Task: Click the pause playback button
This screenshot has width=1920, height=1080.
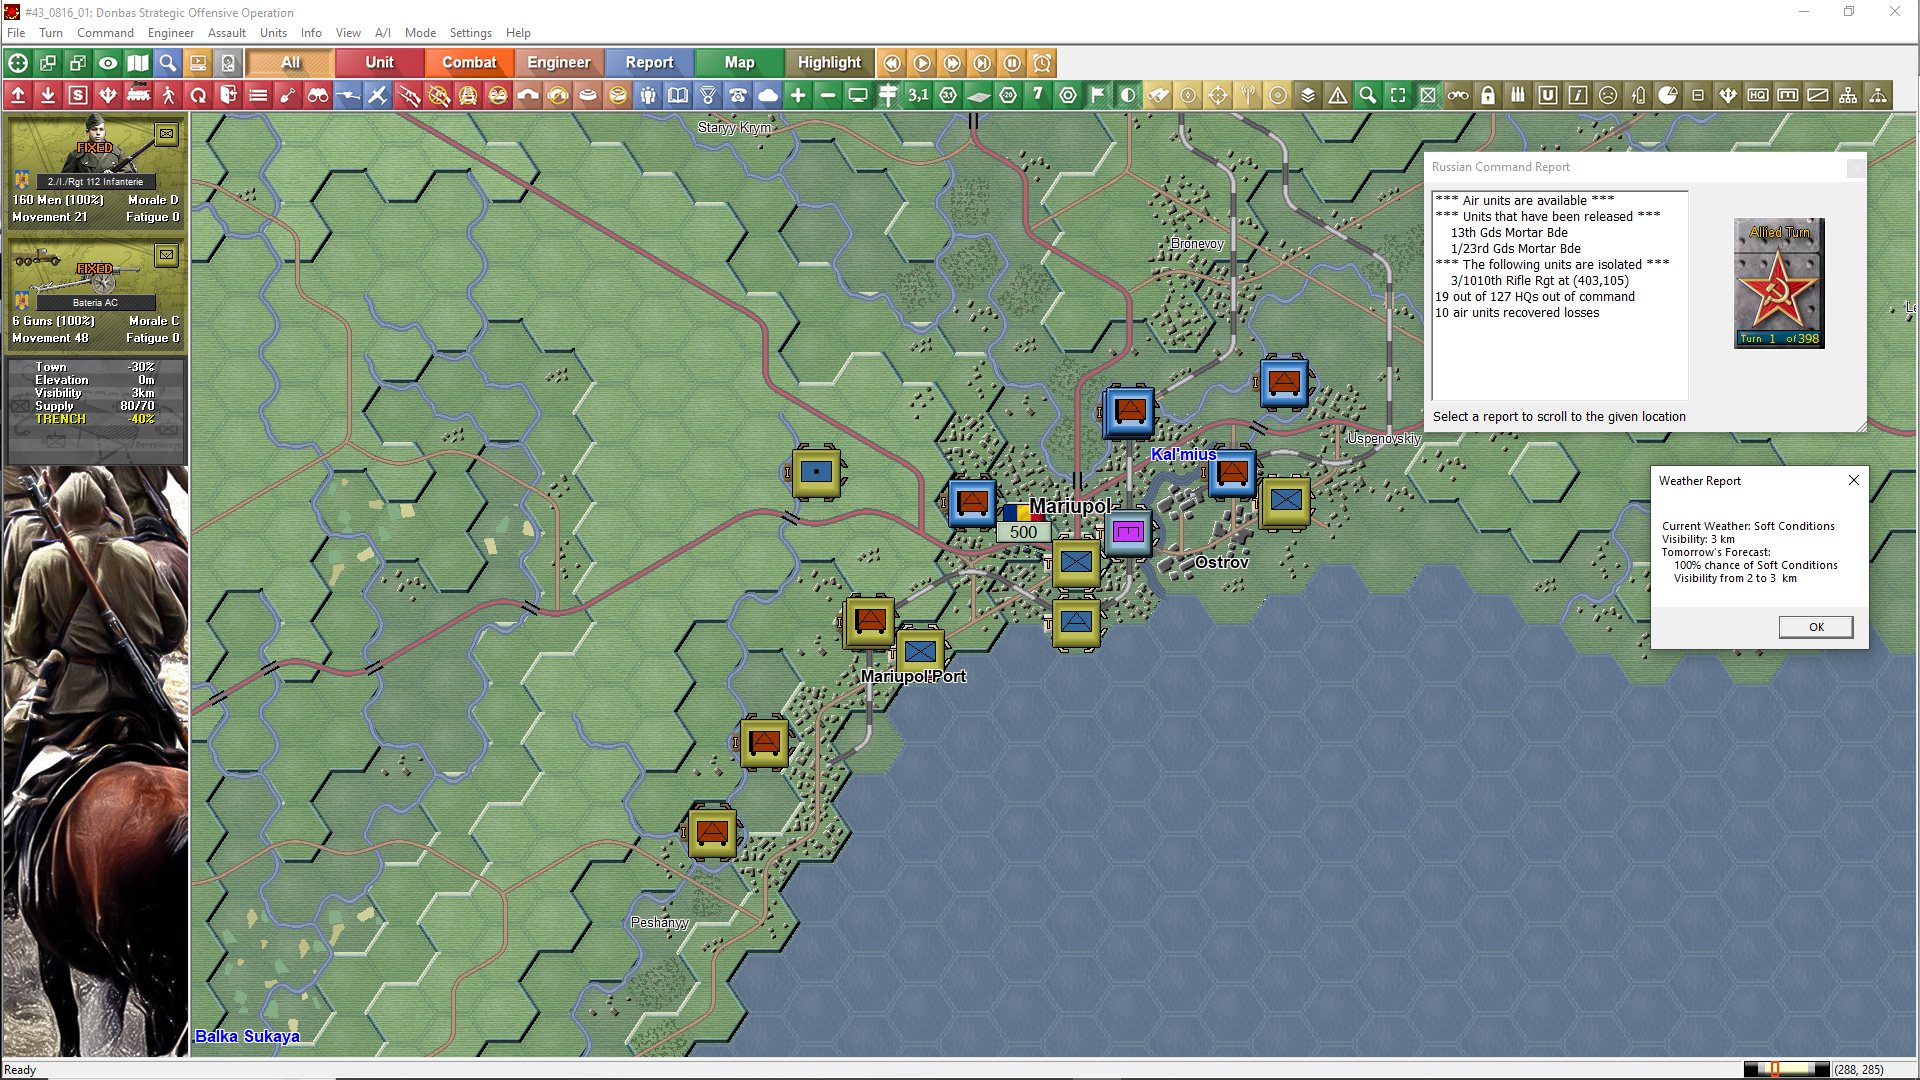Action: pyautogui.click(x=1012, y=63)
